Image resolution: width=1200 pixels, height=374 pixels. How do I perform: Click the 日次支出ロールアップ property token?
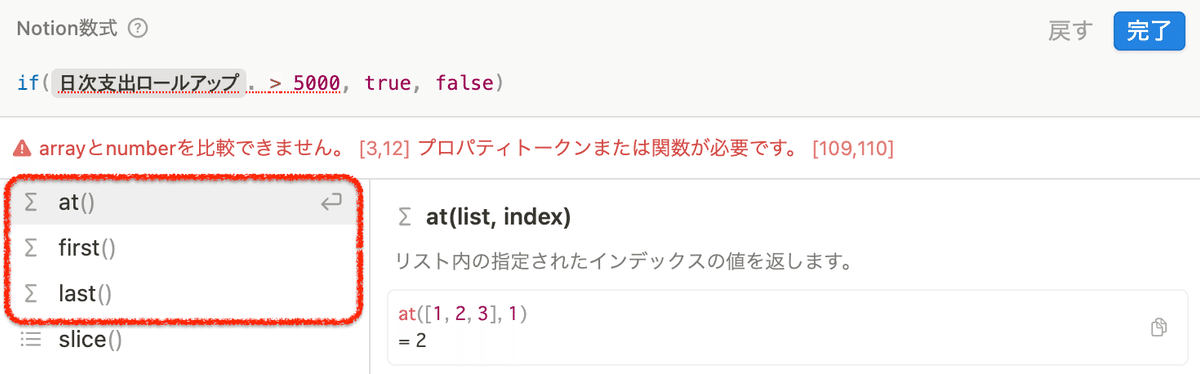[x=149, y=83]
